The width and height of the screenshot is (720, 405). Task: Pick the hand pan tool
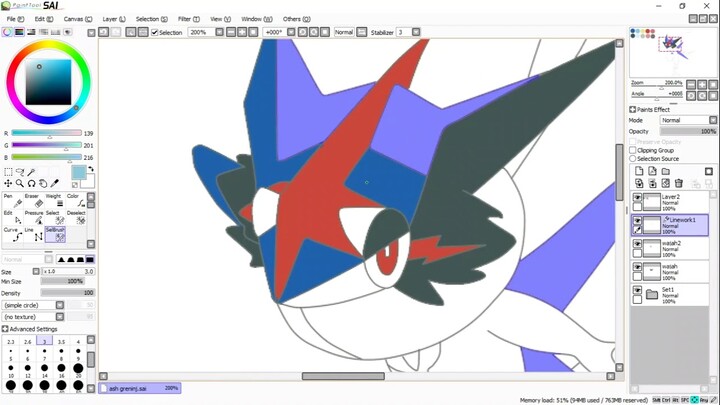pyautogui.click(x=43, y=183)
